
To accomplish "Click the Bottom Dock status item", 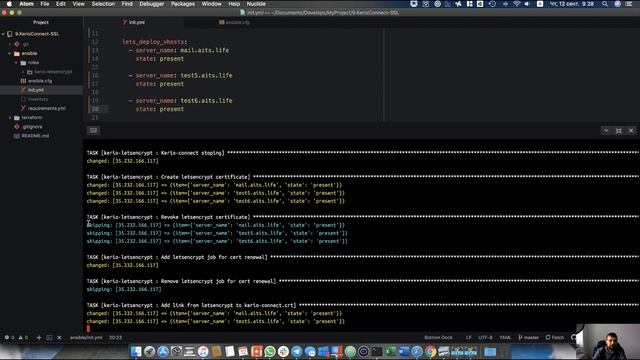I will point(438,338).
